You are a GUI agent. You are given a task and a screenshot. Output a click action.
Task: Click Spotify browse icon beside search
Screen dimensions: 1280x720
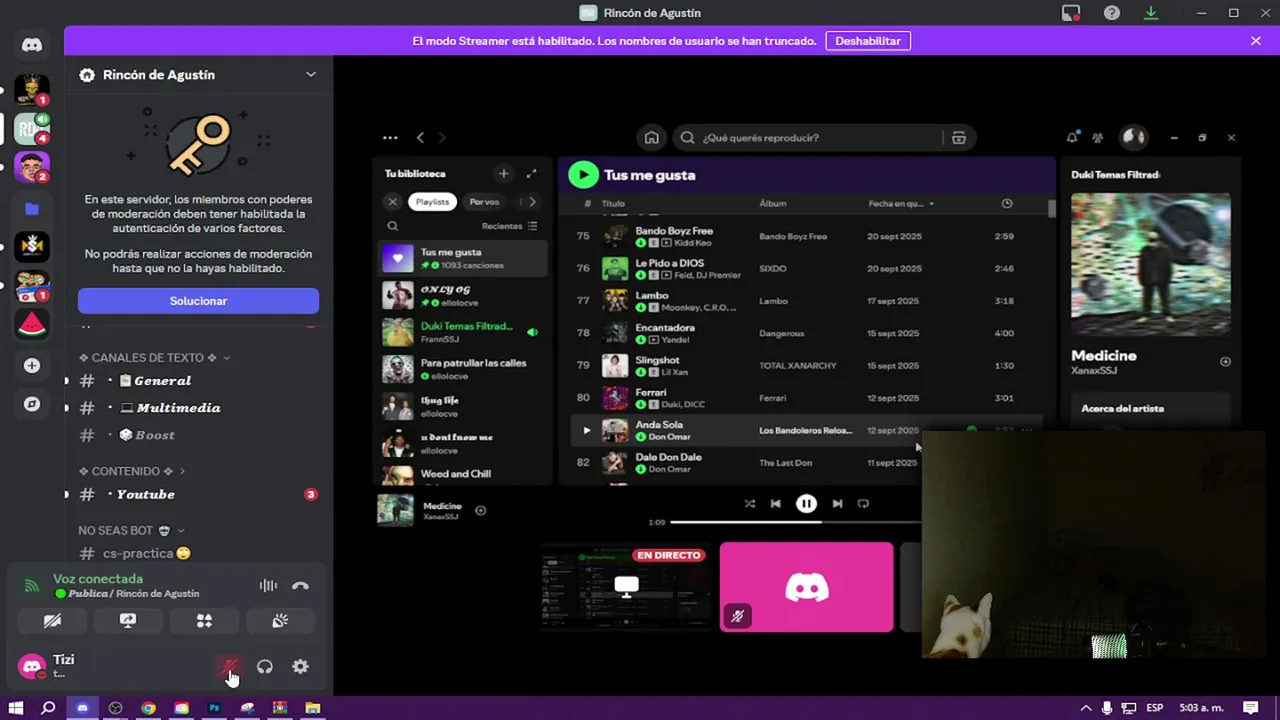click(958, 138)
